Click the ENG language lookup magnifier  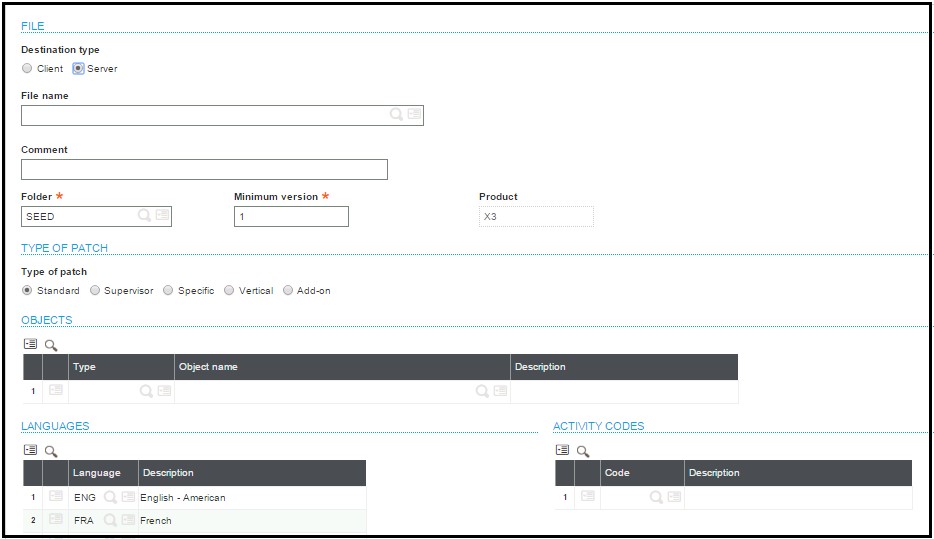tap(110, 497)
